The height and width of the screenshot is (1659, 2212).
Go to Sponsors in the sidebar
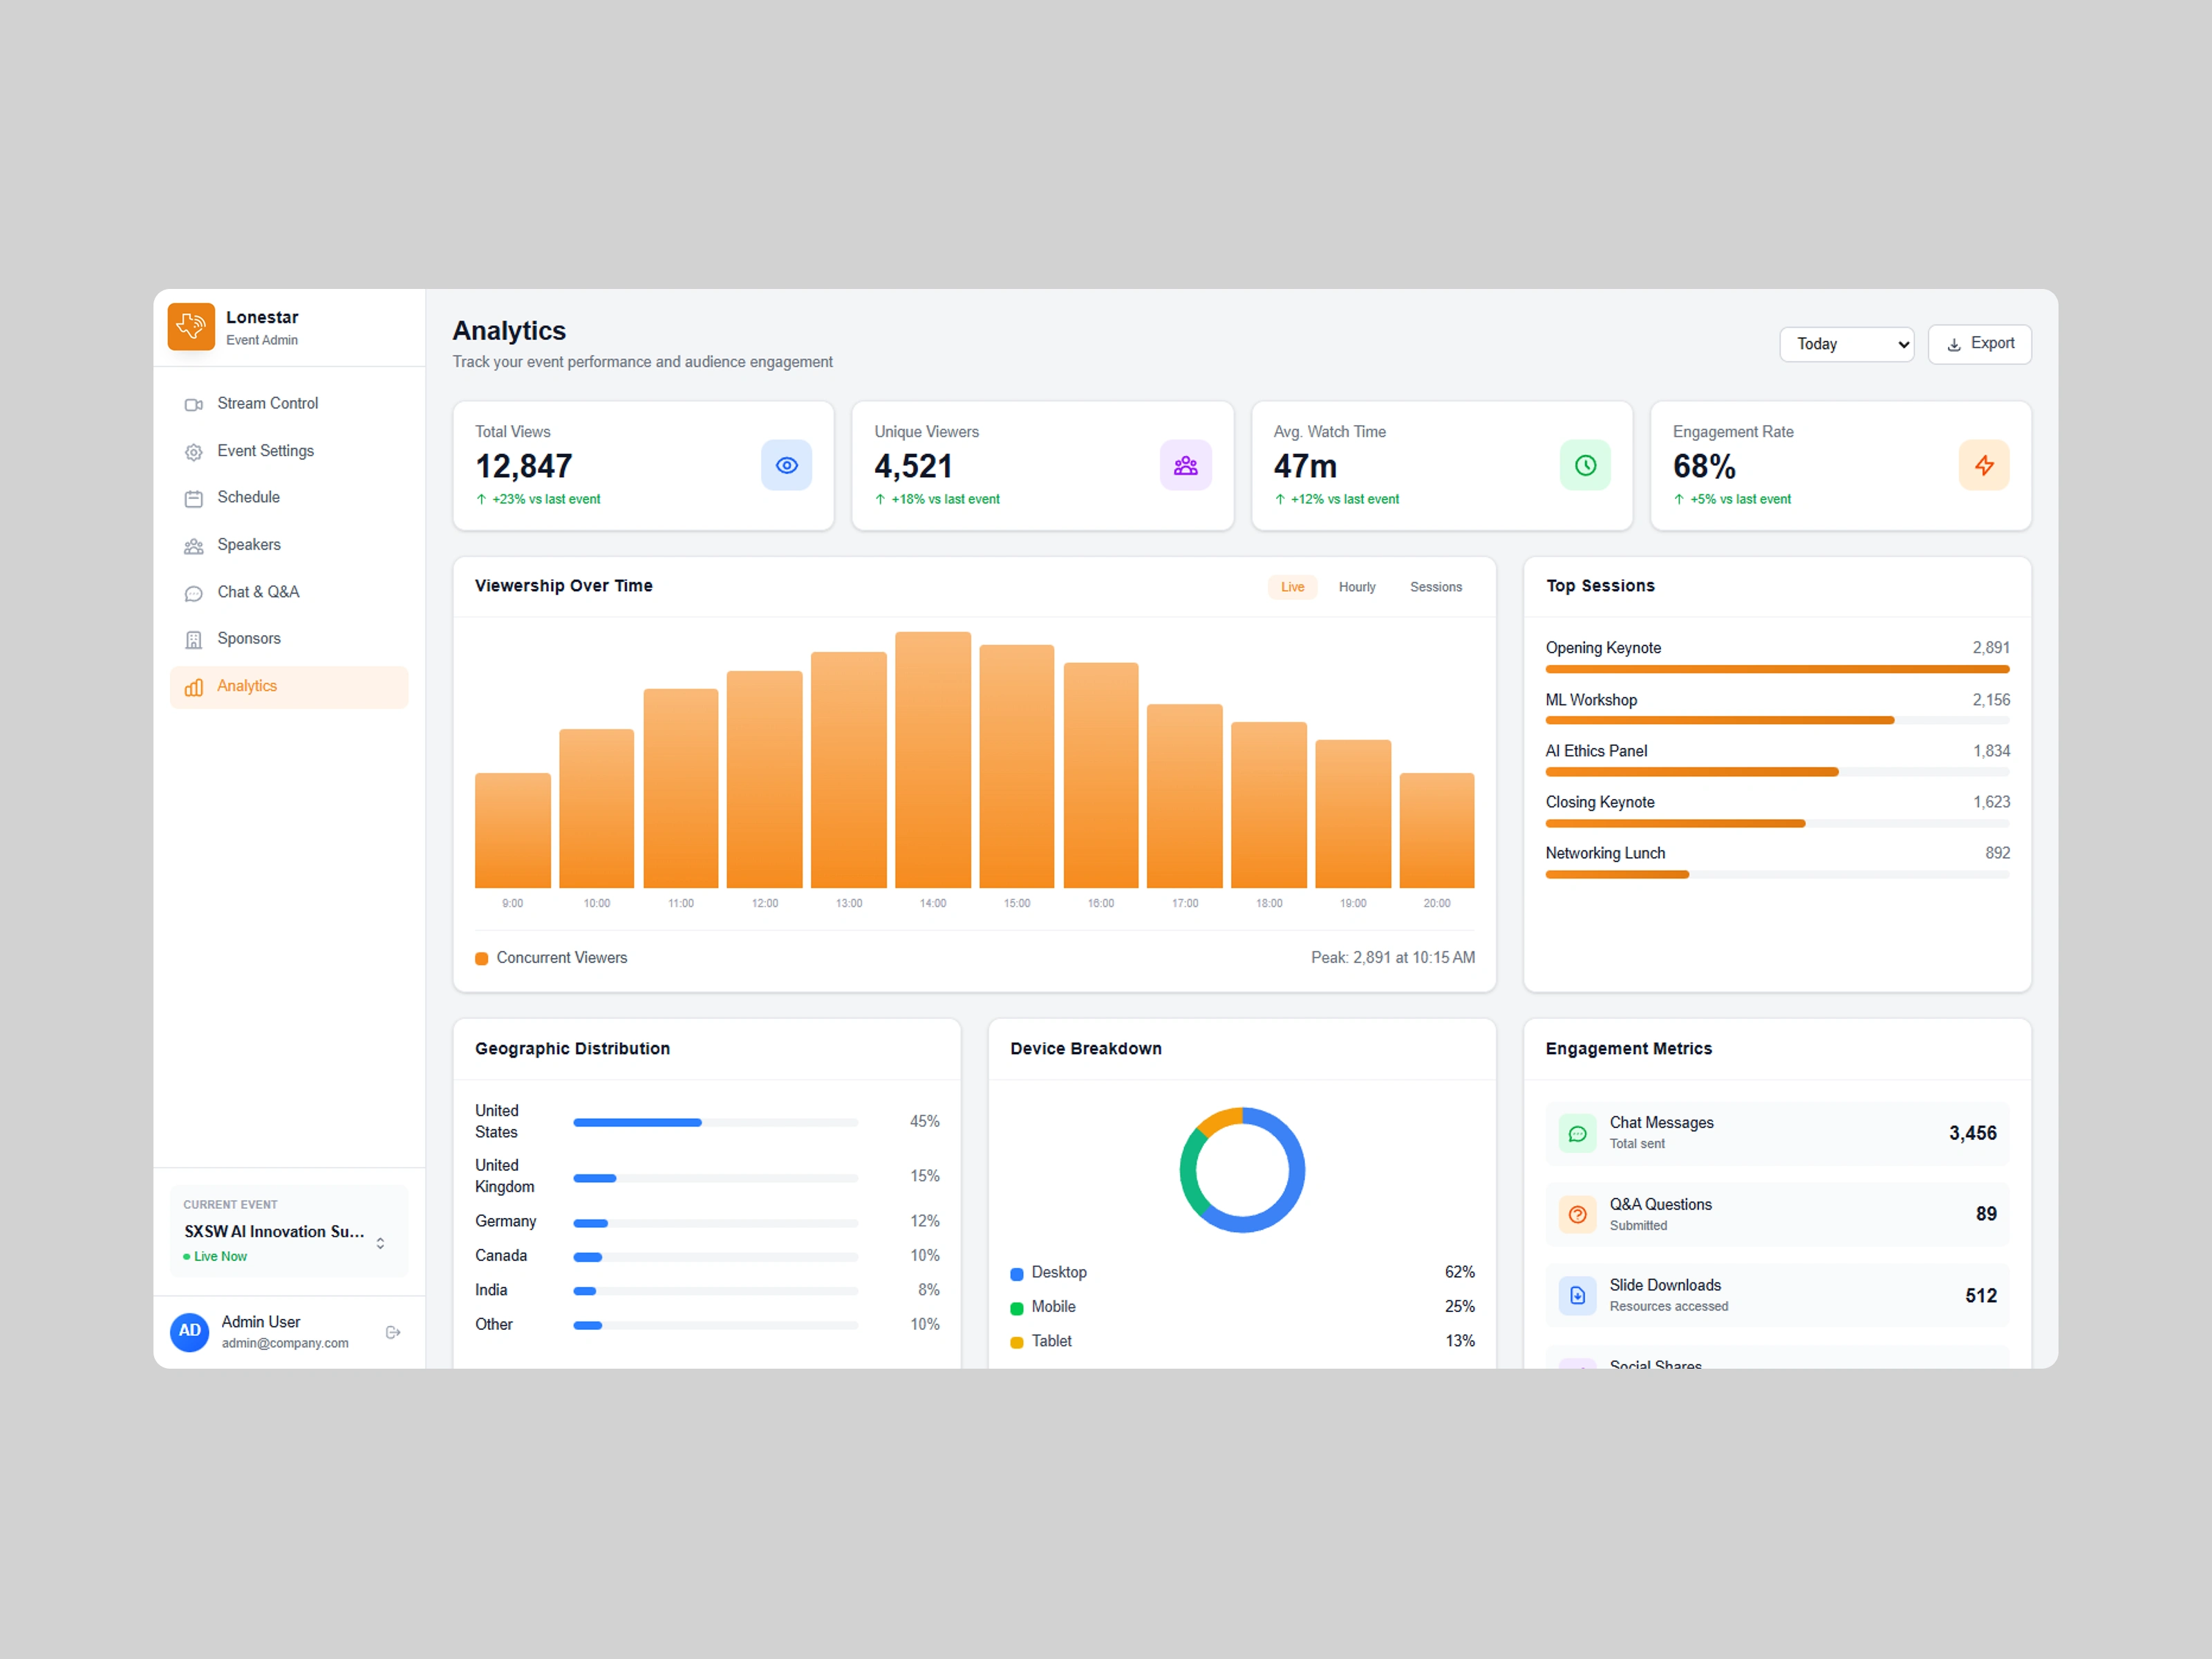248,638
